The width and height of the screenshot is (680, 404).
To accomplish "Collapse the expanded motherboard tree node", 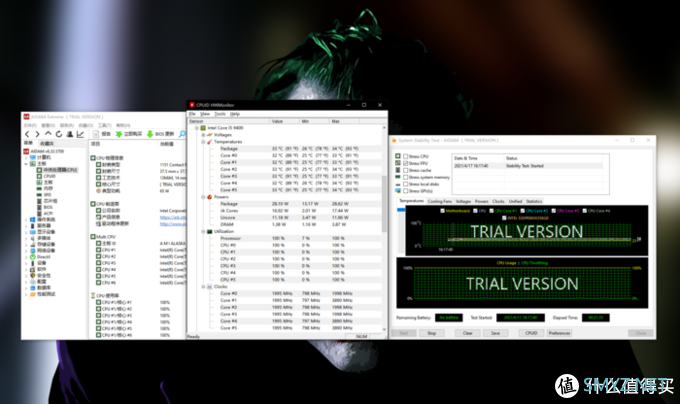I will tap(26, 164).
